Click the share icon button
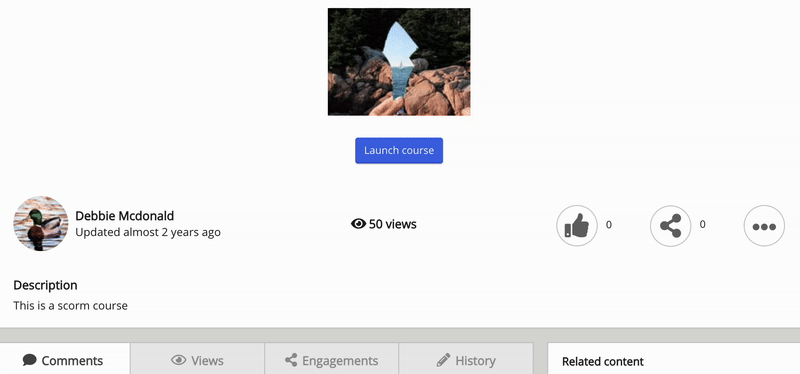 (x=670, y=226)
